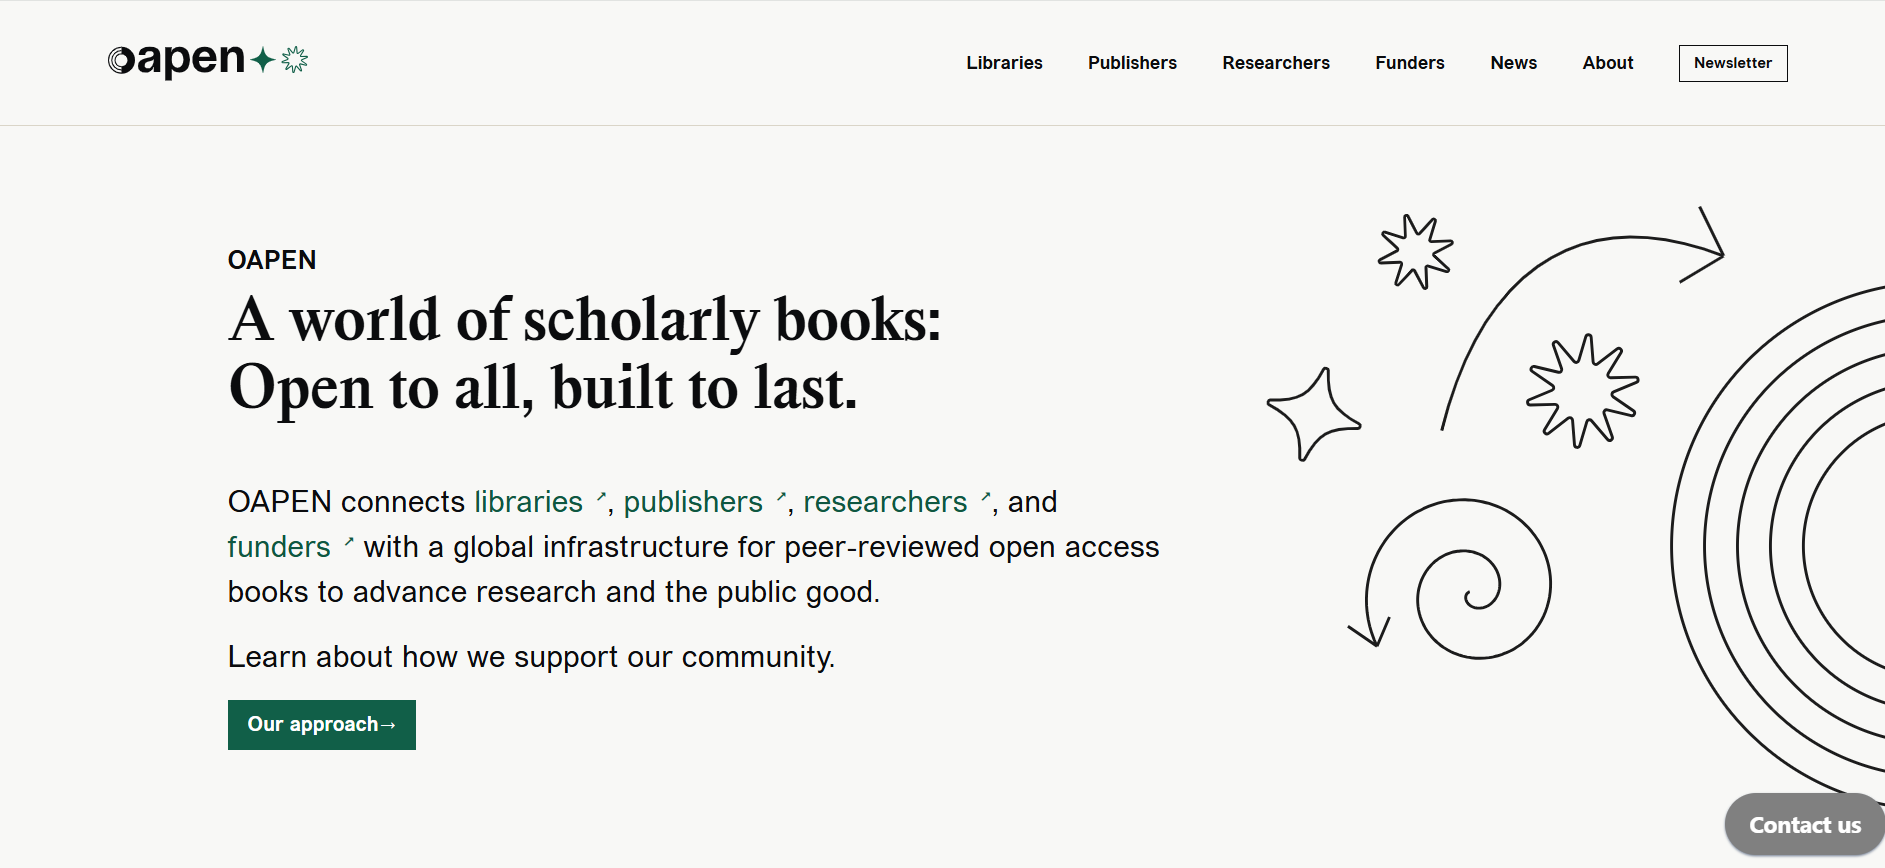Click the green four-point star beside the logo
Image resolution: width=1885 pixels, height=868 pixels.
pyautogui.click(x=263, y=60)
